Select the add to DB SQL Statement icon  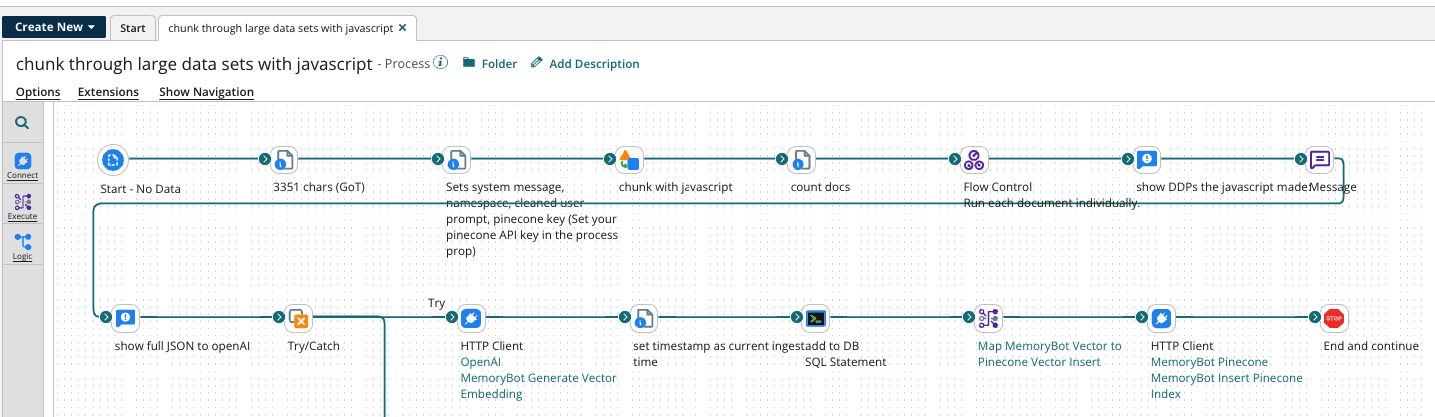[x=816, y=318]
